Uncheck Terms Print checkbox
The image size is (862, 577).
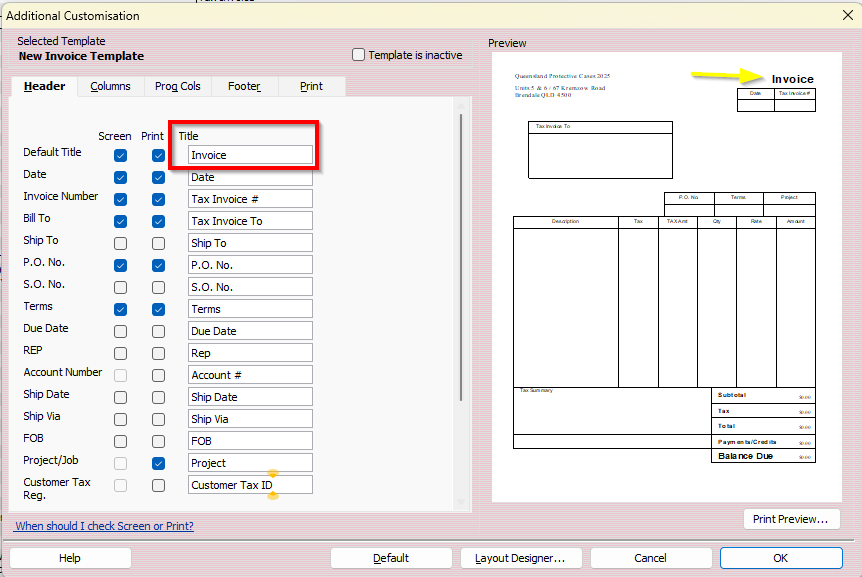(x=158, y=309)
